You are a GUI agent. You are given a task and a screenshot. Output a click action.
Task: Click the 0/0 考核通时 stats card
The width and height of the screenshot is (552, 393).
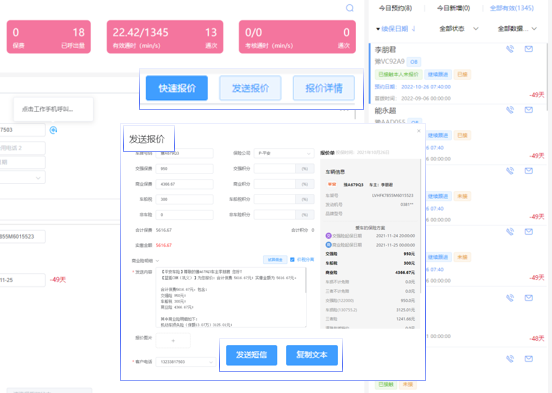(297, 37)
